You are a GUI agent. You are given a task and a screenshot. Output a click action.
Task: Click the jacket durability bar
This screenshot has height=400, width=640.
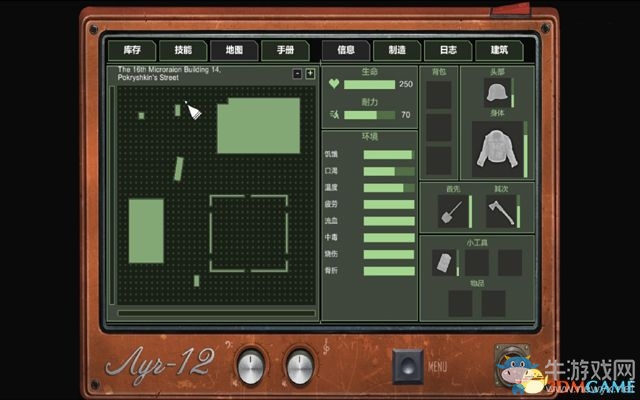point(525,149)
